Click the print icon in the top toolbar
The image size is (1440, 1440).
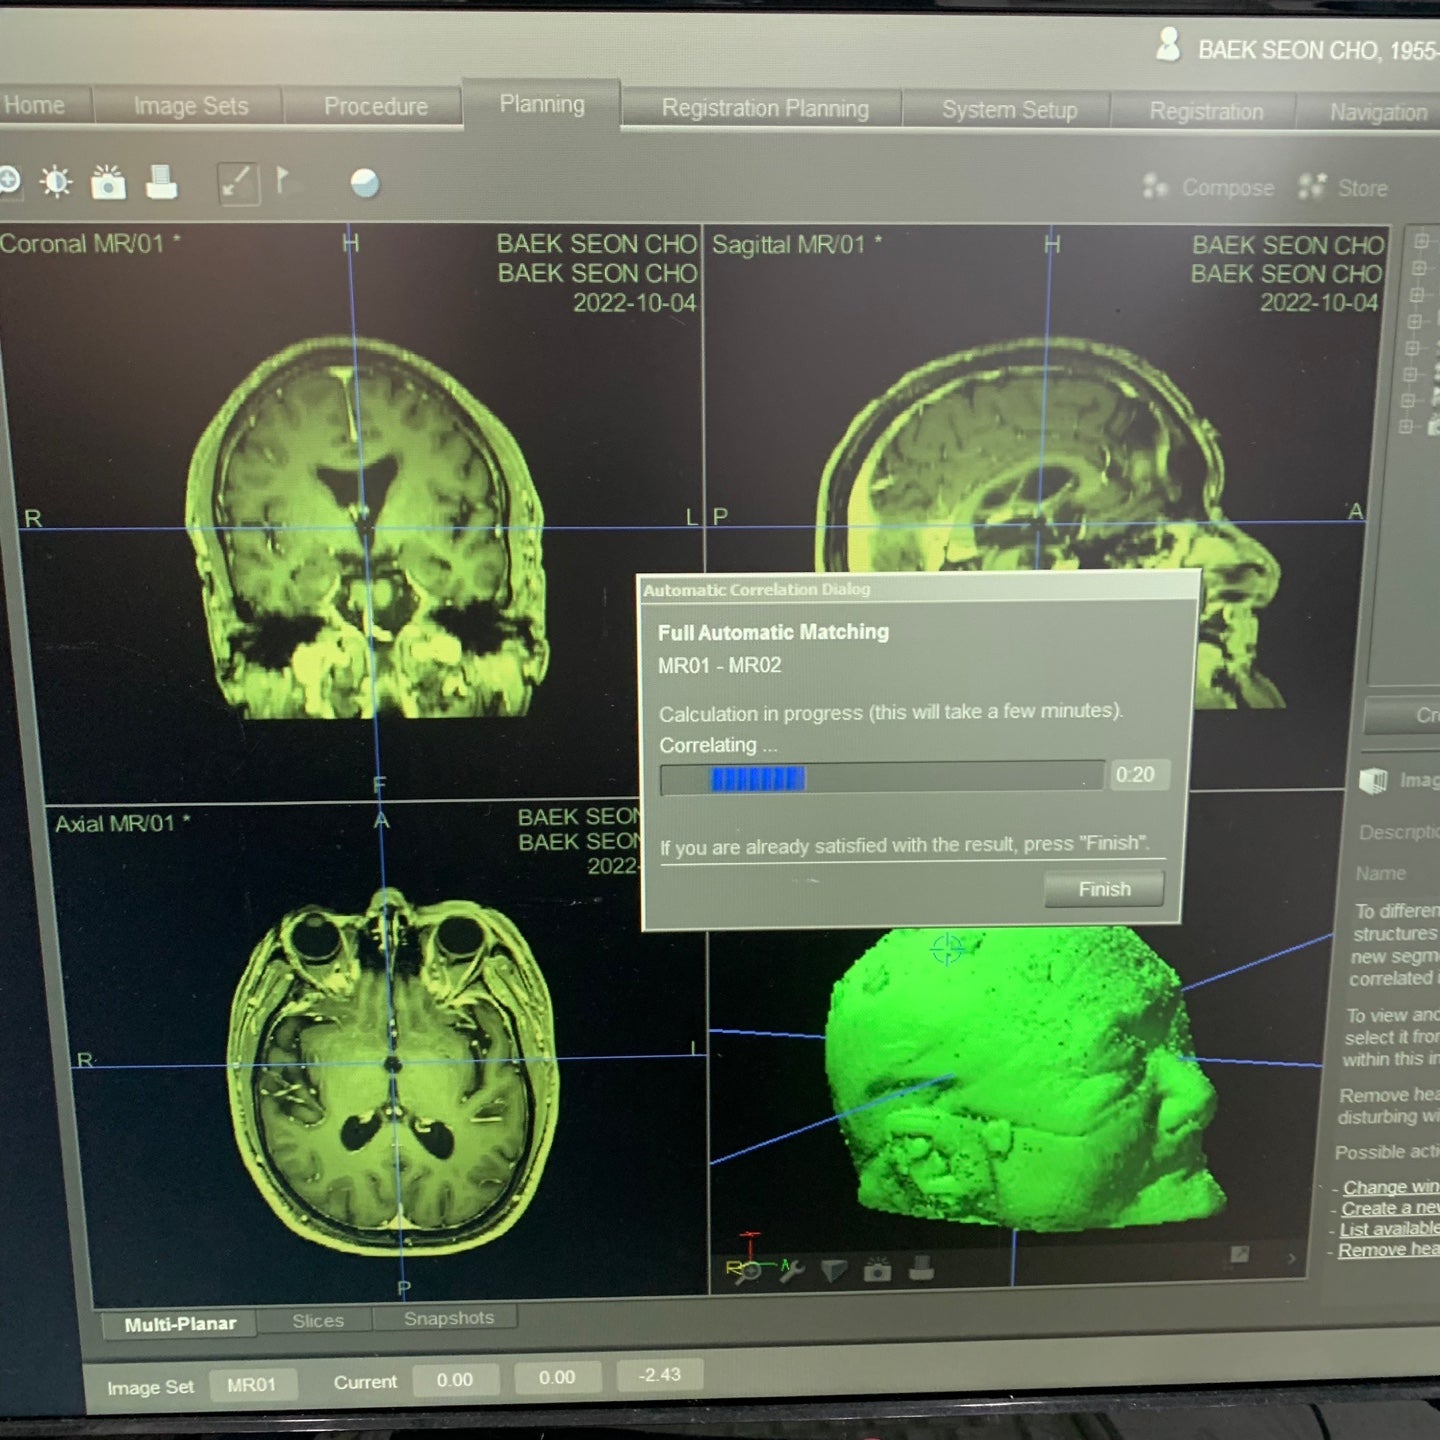pos(161,183)
